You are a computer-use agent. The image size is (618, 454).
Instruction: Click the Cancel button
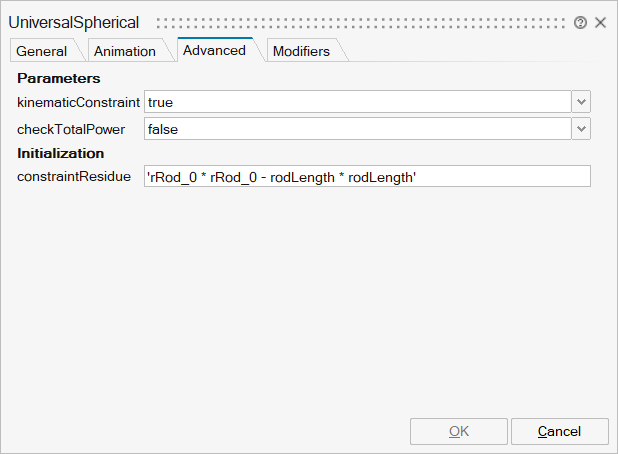point(559,431)
